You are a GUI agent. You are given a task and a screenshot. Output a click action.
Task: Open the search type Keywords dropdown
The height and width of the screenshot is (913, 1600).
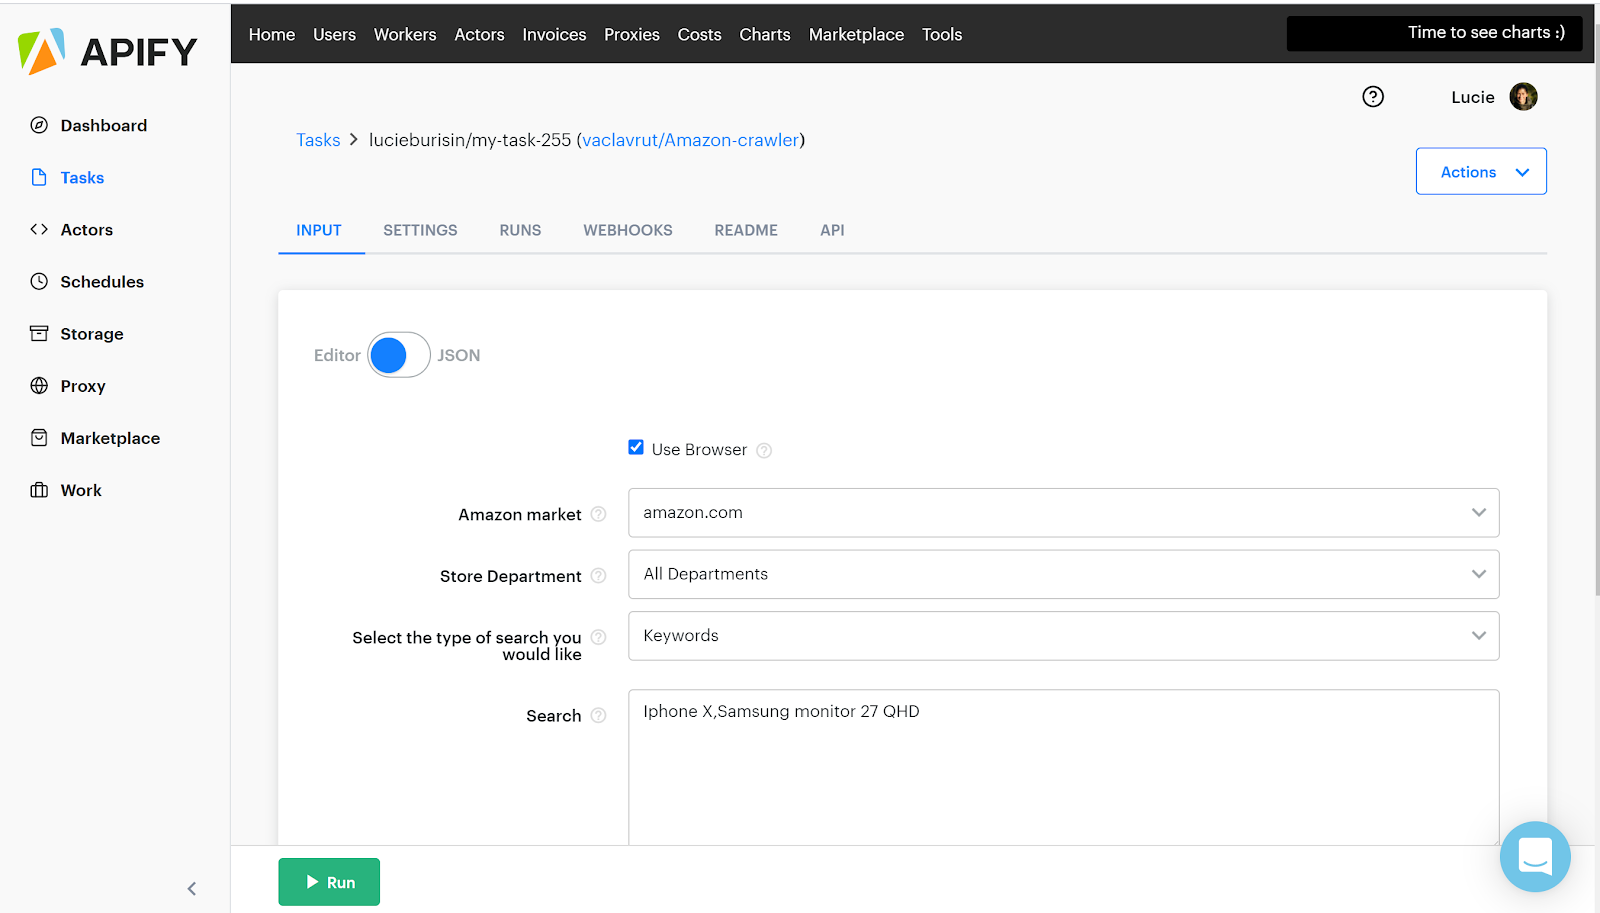pos(1063,636)
